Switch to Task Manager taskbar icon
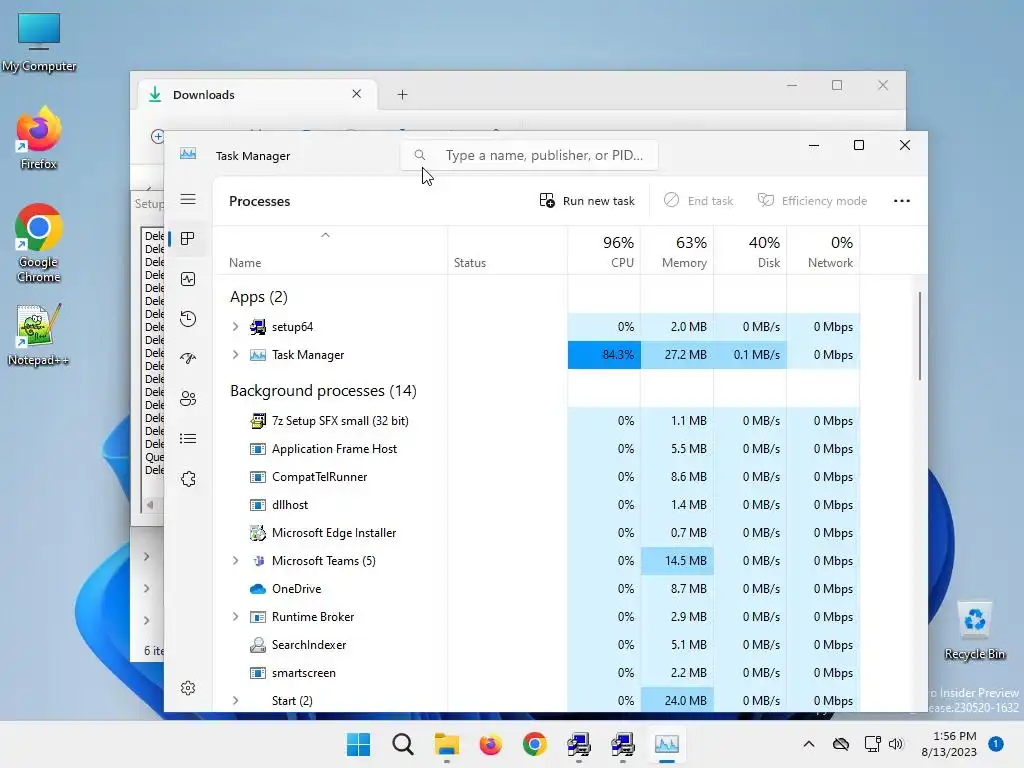1024x768 pixels. point(667,744)
